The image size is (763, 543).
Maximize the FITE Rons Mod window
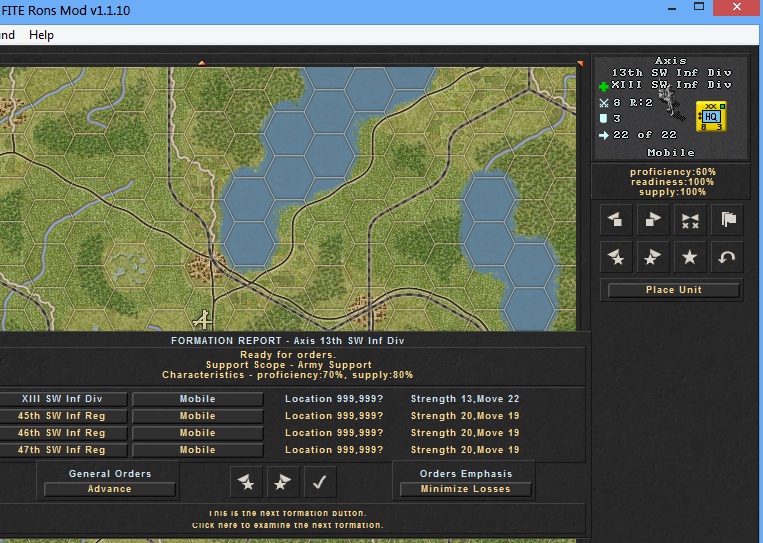pyautogui.click(x=699, y=7)
